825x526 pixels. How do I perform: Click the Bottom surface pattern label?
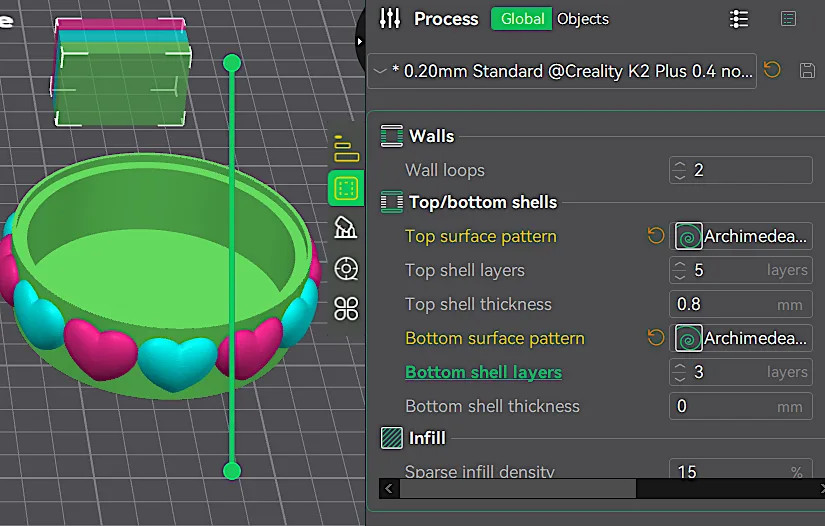click(495, 338)
